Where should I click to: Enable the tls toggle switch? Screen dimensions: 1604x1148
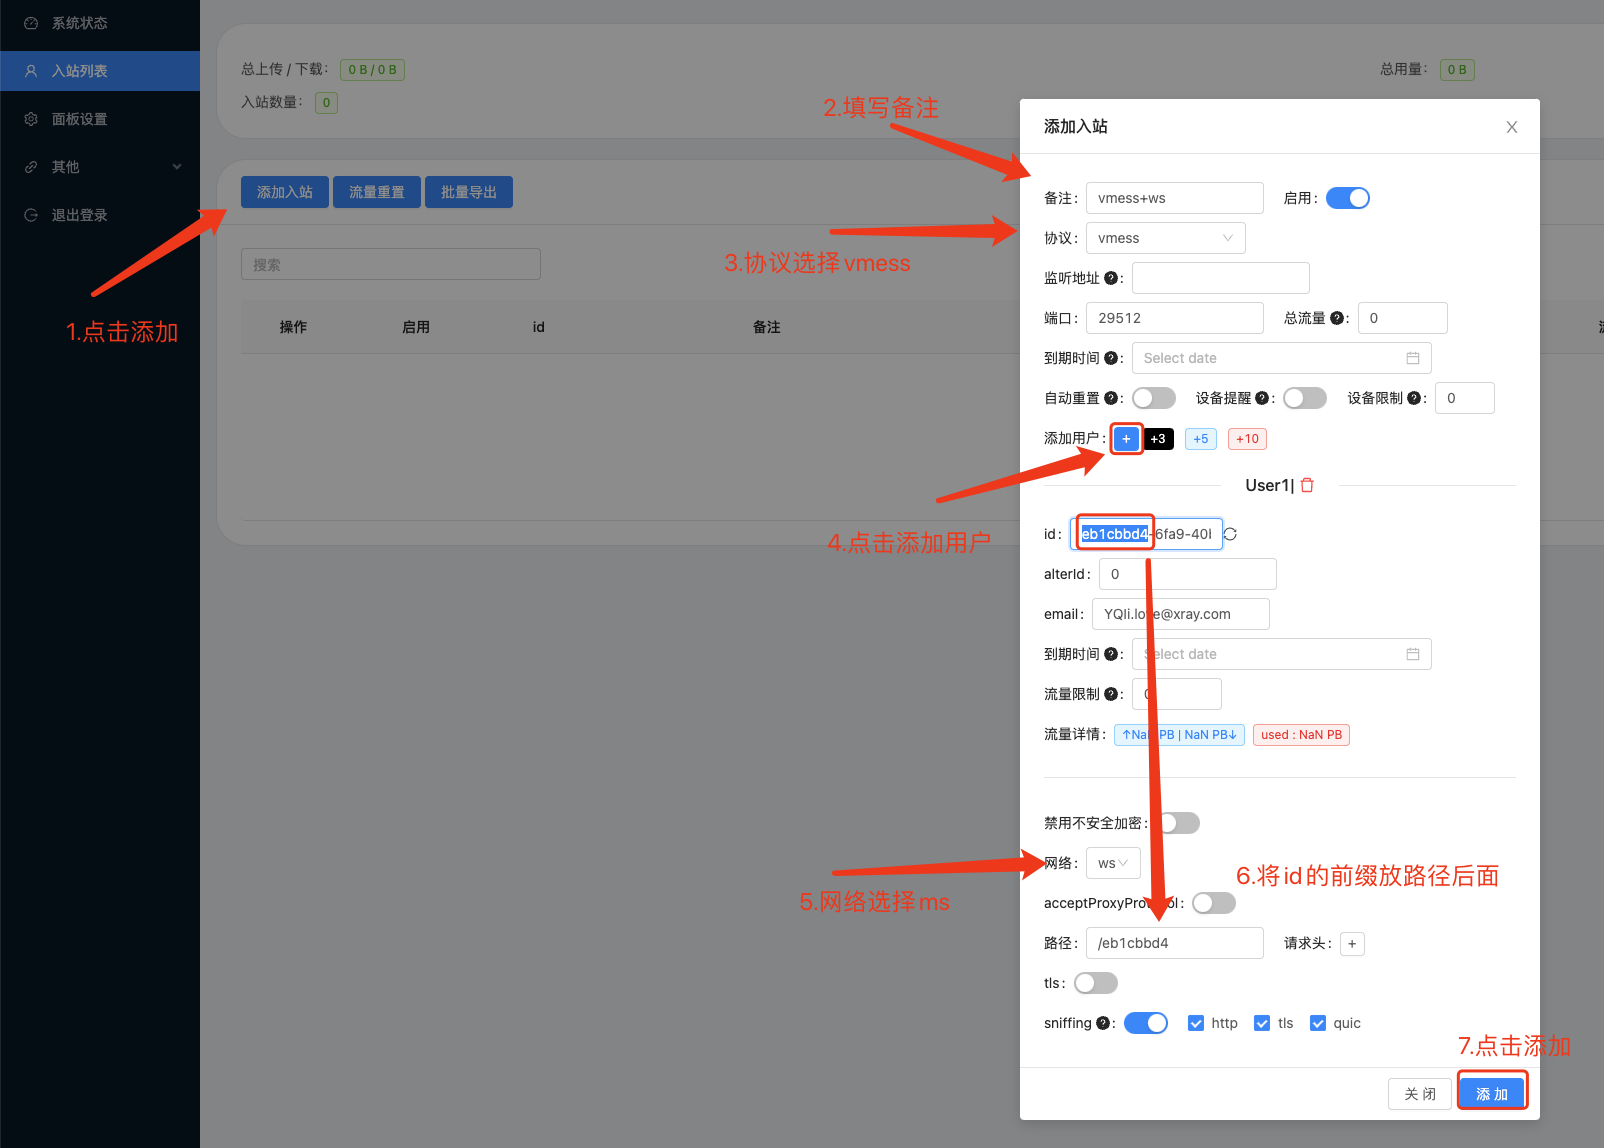1095,983
